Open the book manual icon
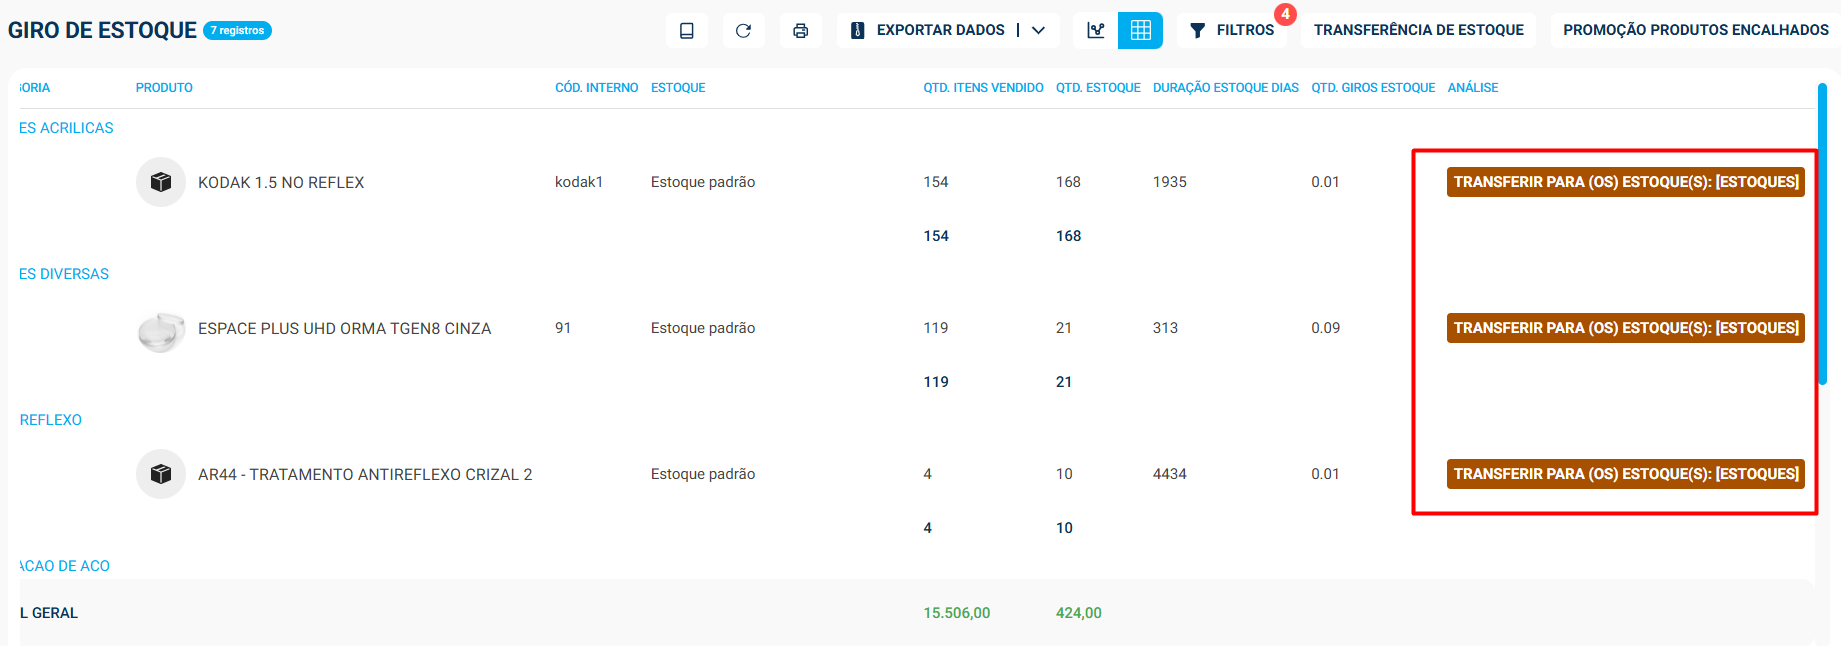1841x646 pixels. 687,31
